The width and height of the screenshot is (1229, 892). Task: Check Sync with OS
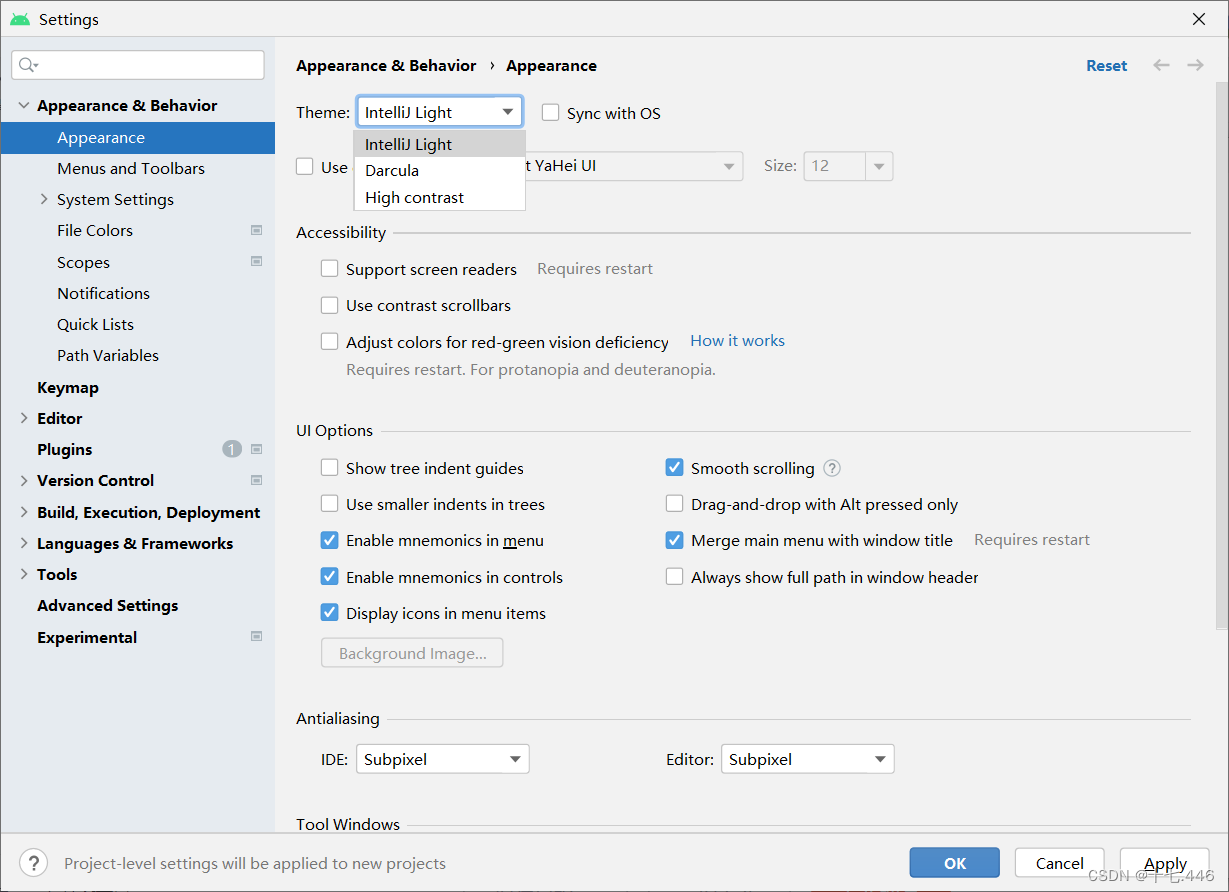[x=550, y=112]
